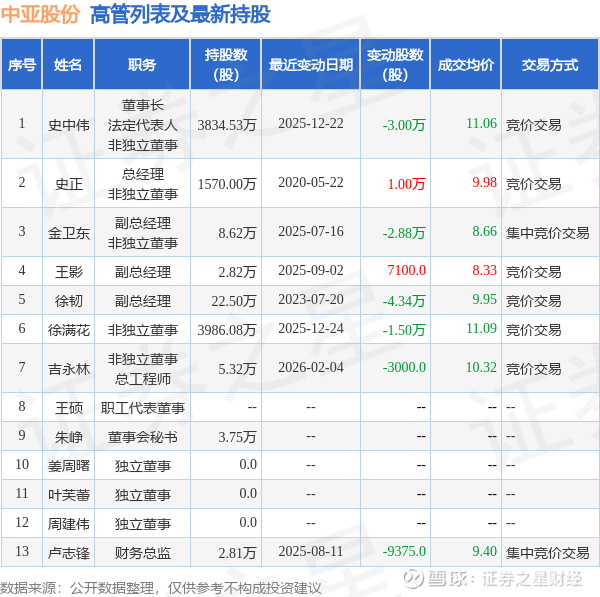600x597 pixels.
Task: Click the average price 9.98
Action: (x=484, y=182)
